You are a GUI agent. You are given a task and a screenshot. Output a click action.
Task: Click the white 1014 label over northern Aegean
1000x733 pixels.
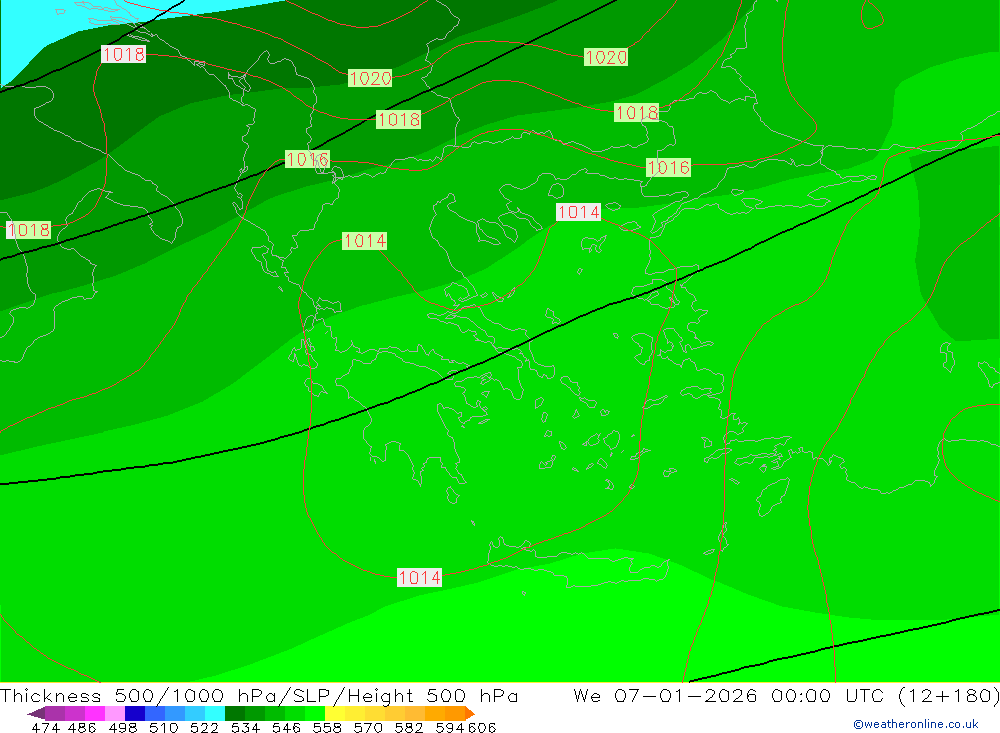click(578, 212)
